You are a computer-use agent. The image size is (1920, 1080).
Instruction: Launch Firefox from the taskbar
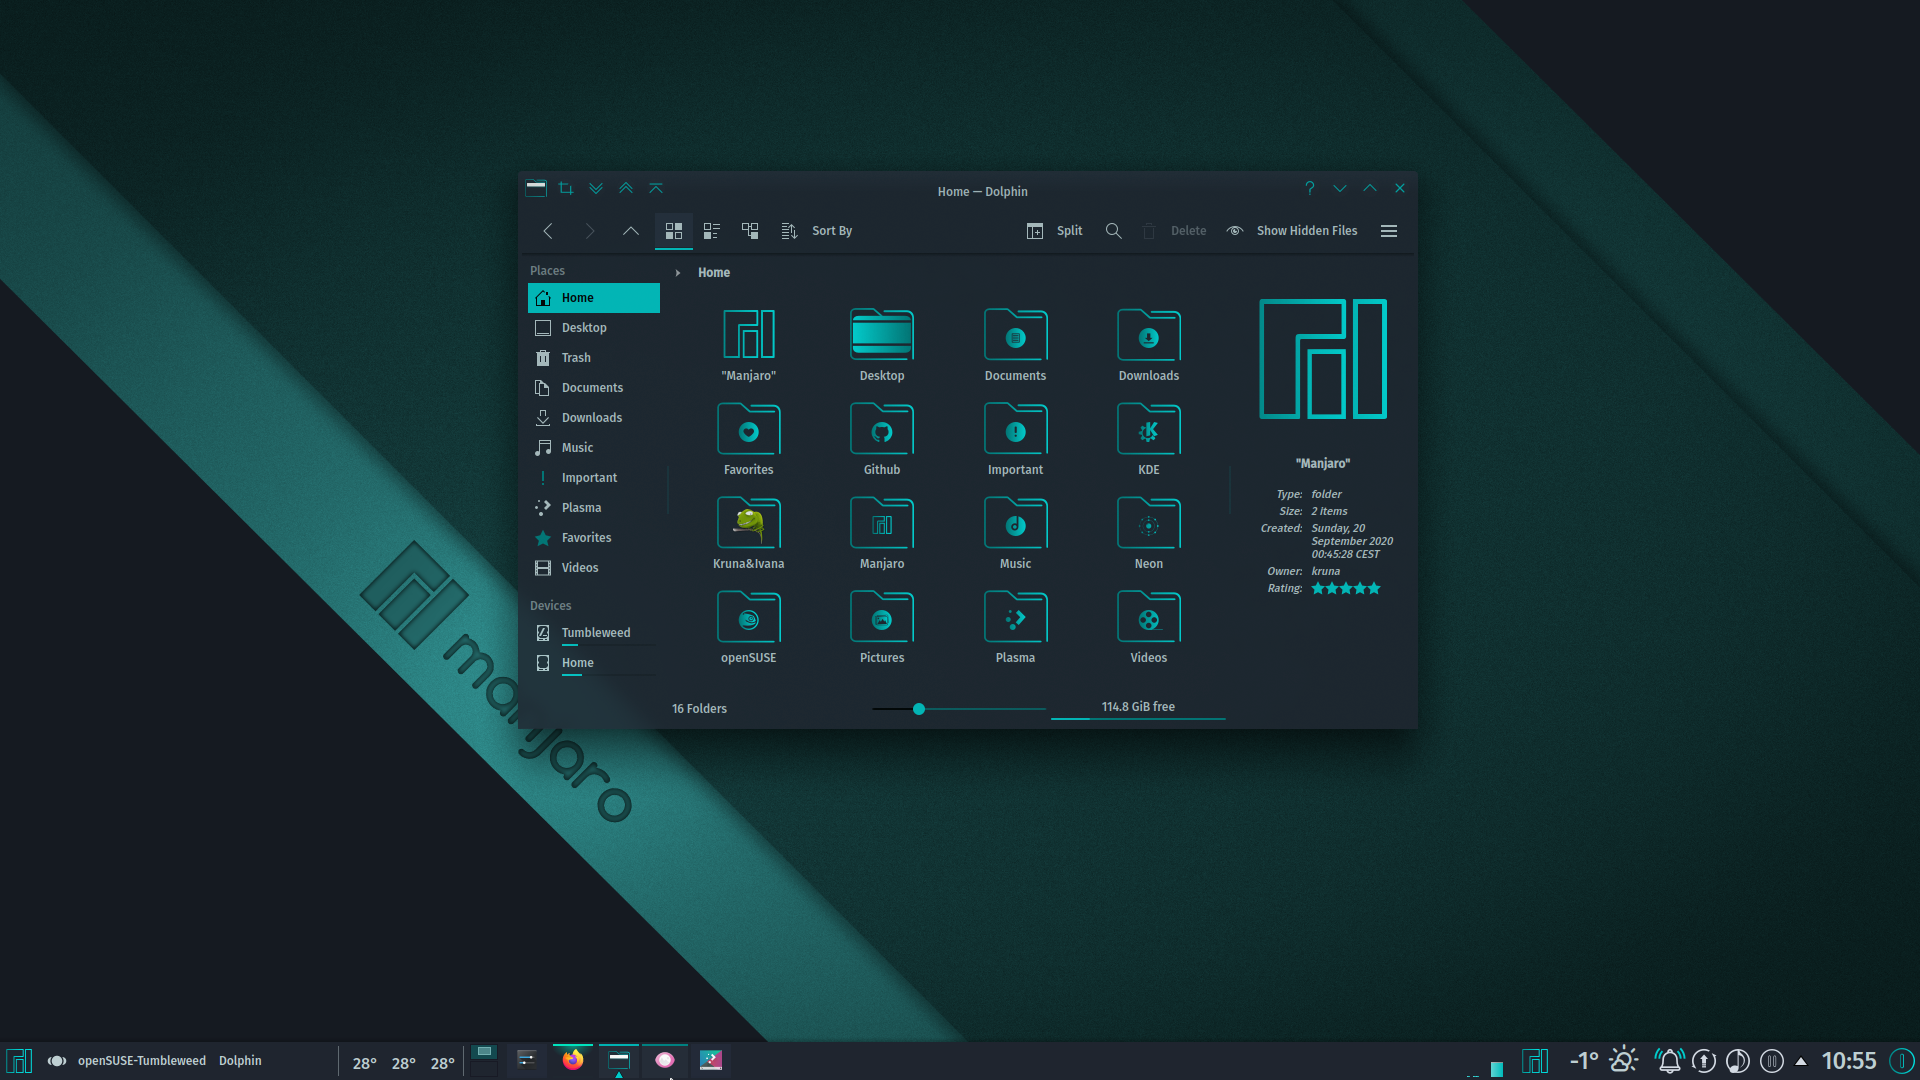[573, 1060]
